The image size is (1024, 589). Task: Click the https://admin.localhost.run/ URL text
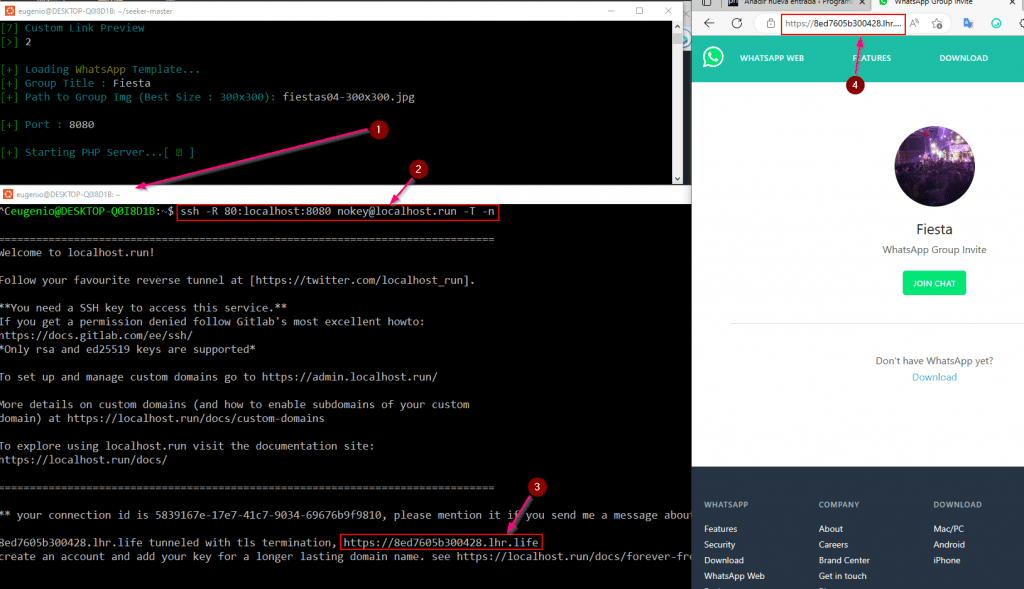[x=349, y=377]
